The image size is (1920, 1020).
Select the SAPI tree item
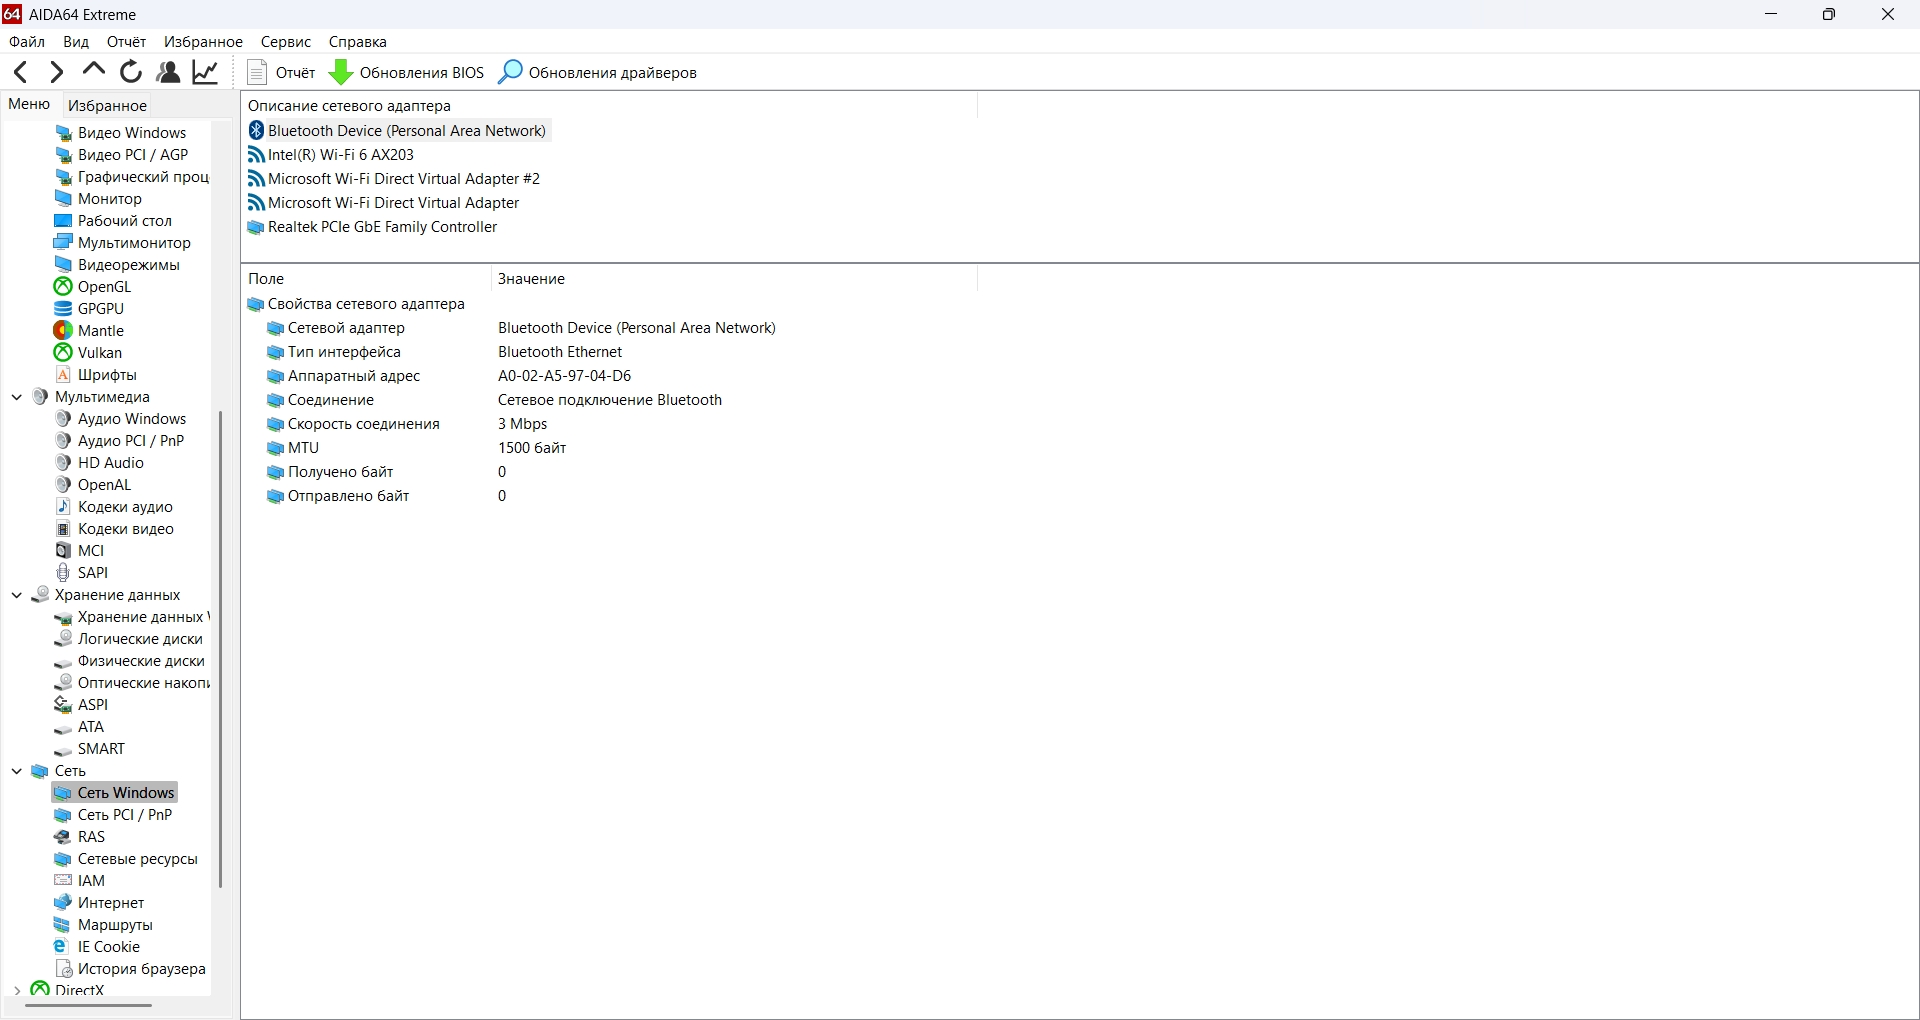click(82, 573)
